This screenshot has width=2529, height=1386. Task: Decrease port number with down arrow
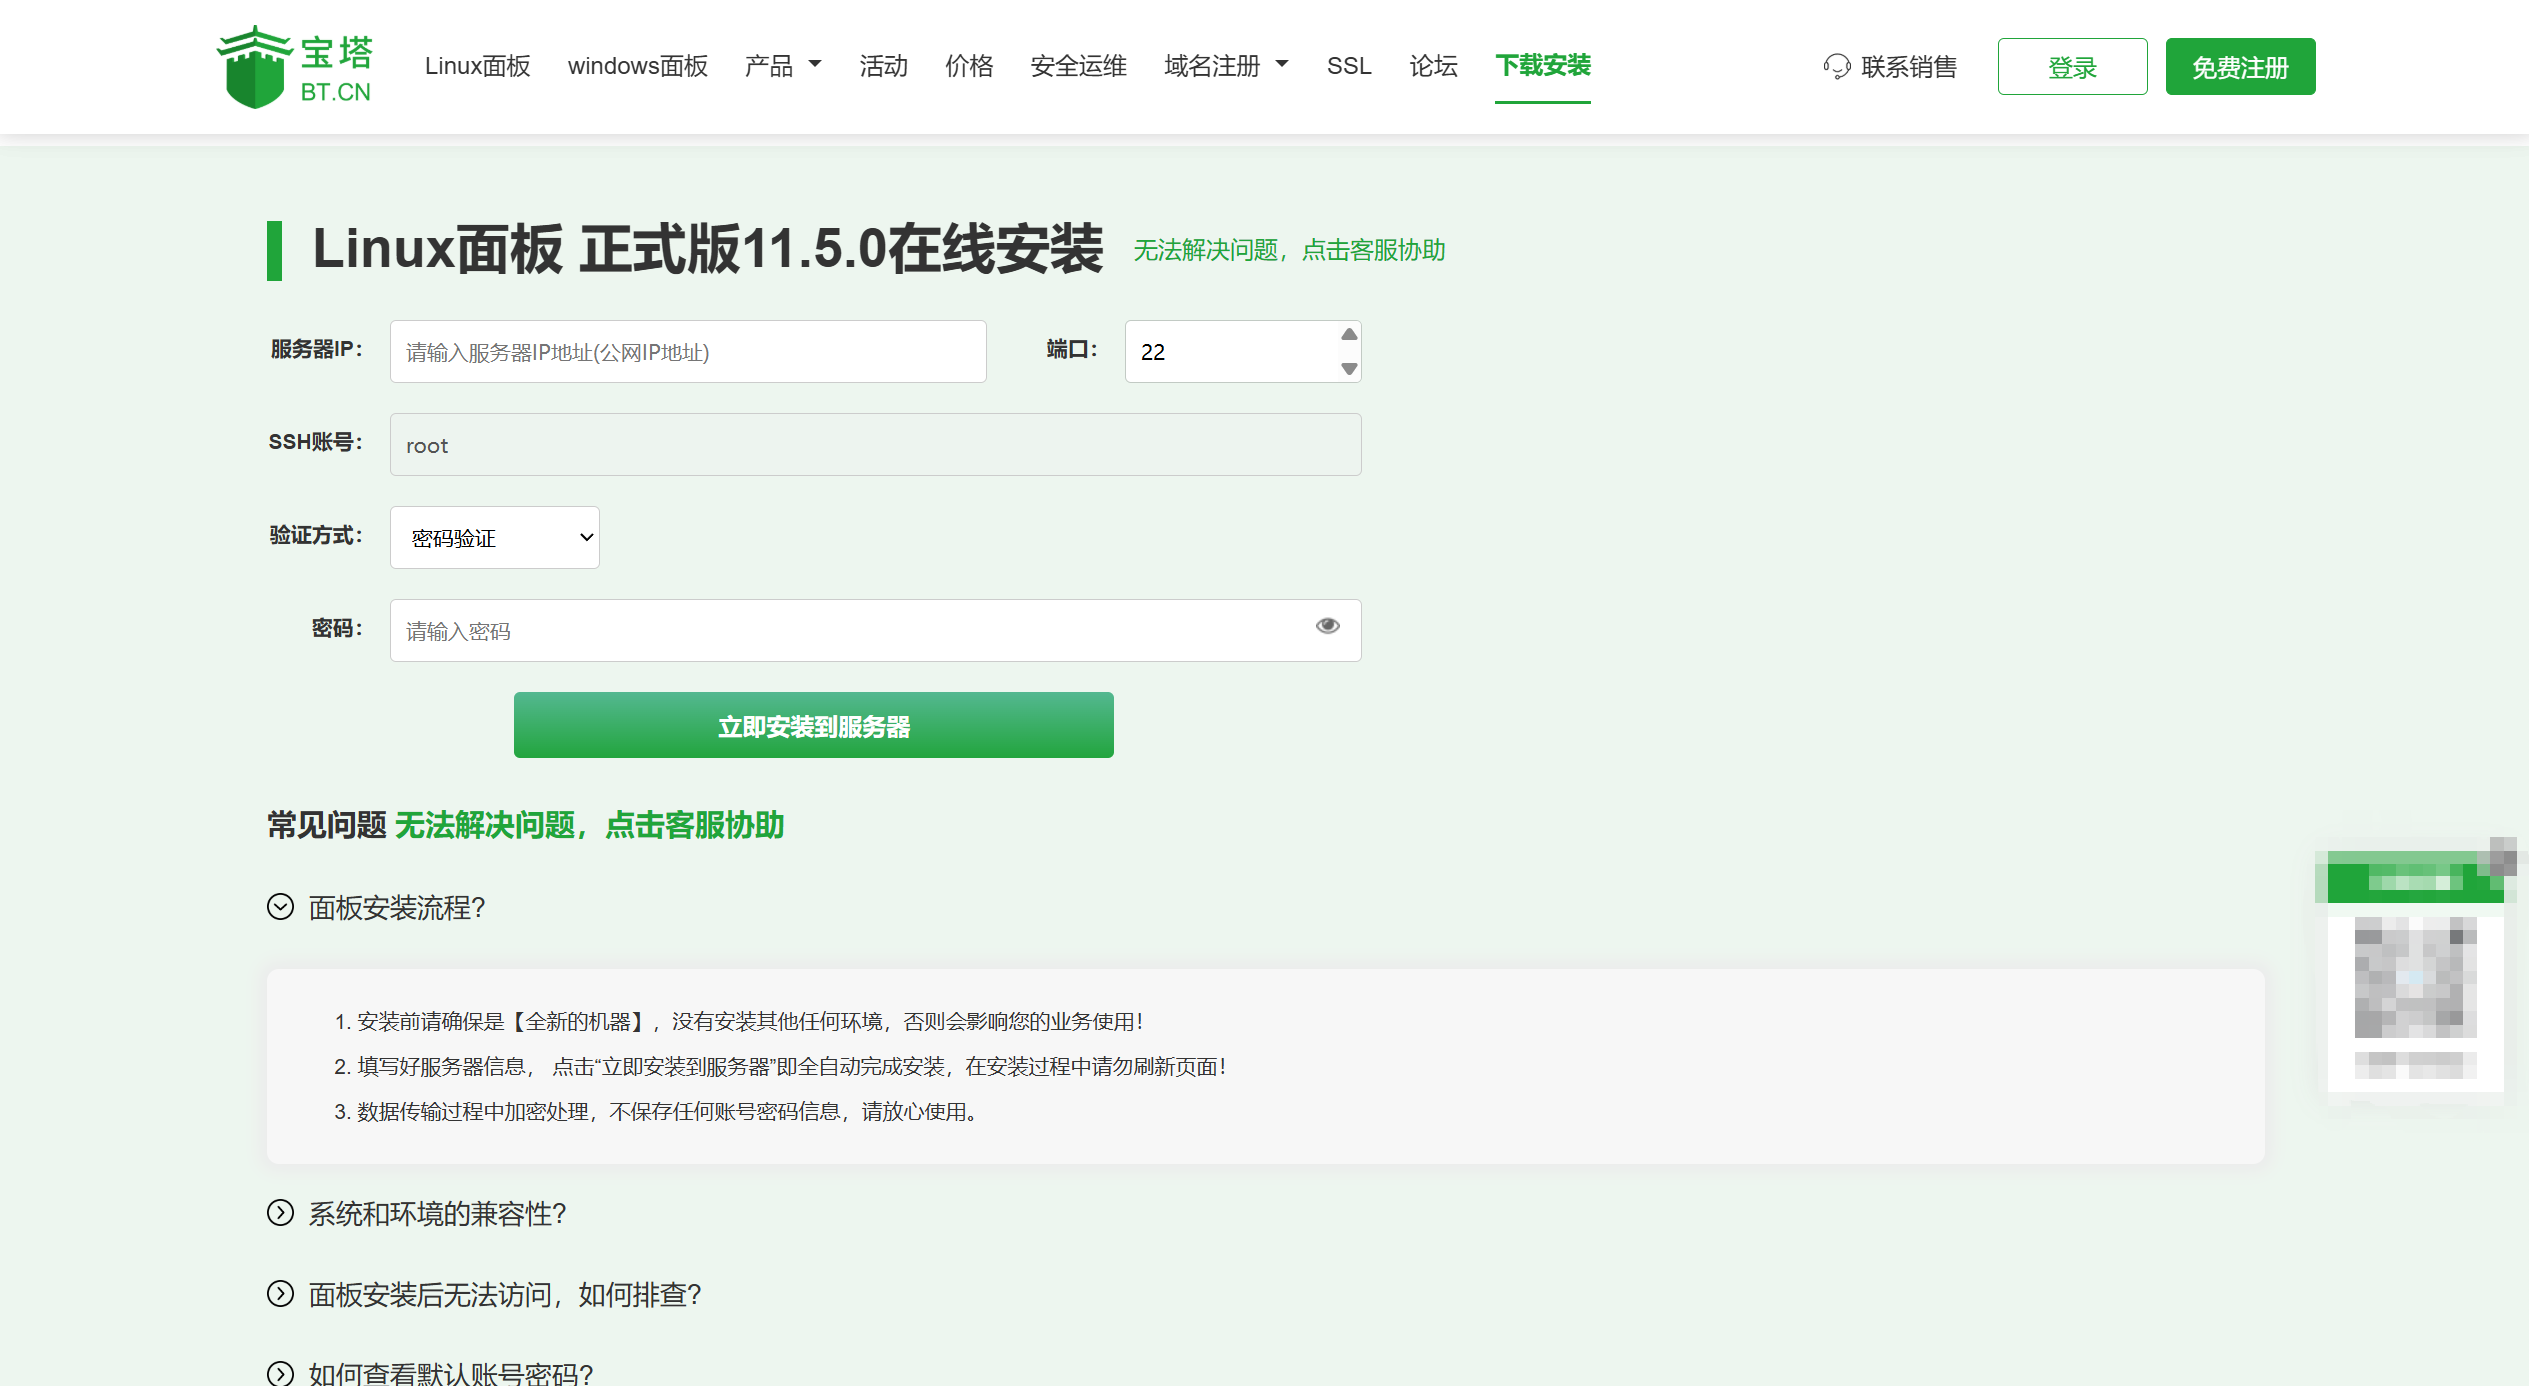(1349, 369)
